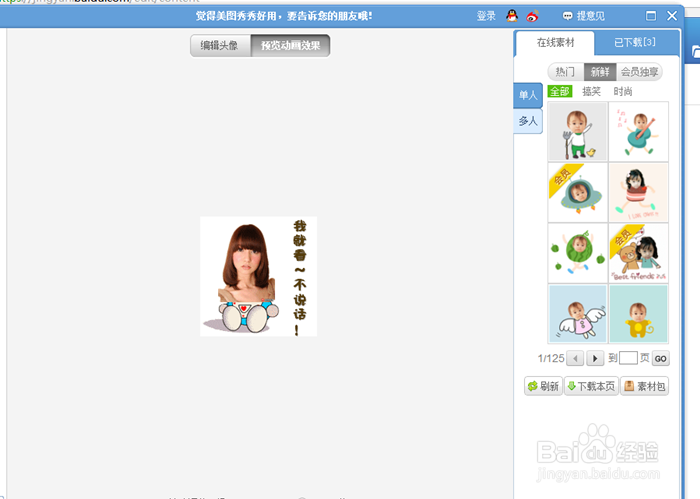Click the 登录 login link
The height and width of the screenshot is (499, 700).
[486, 16]
